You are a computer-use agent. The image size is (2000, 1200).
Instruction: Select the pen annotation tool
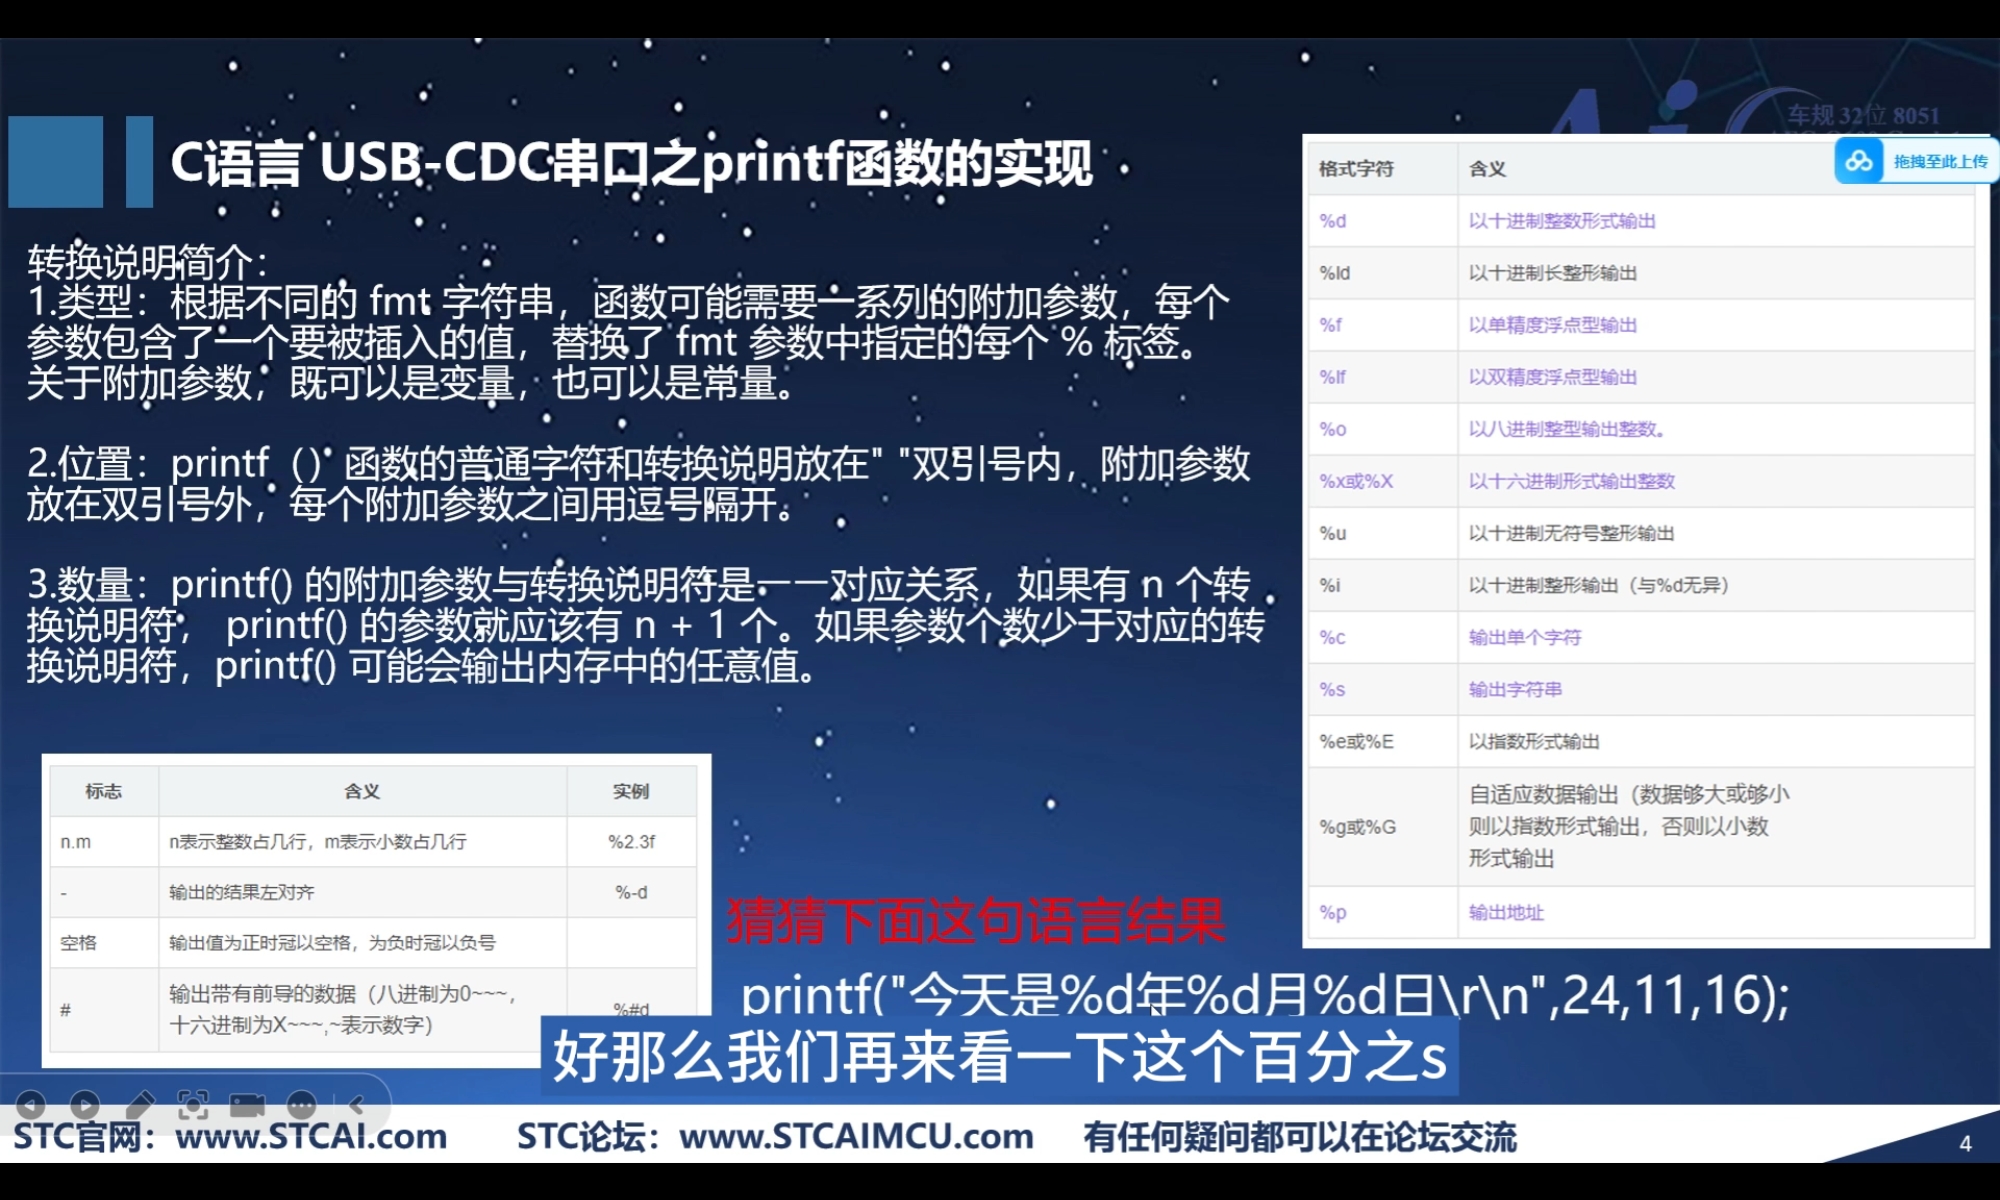pos(140,1104)
